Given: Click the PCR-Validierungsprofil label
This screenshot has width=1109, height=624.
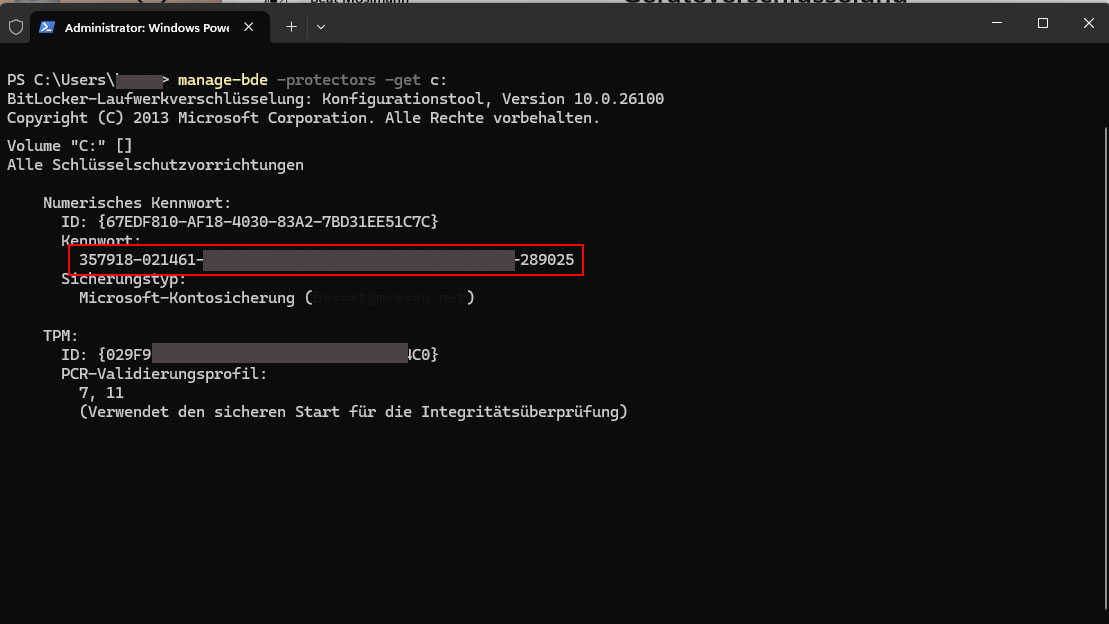Looking at the screenshot, I should tap(164, 374).
